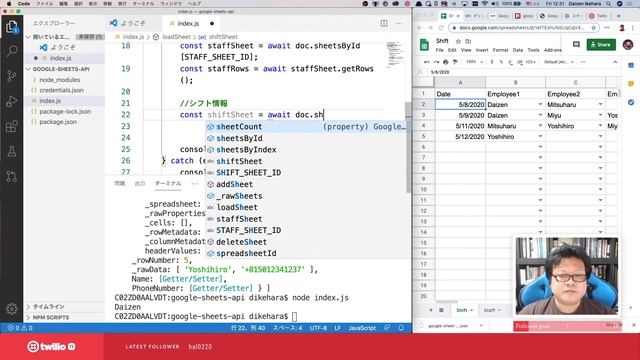Open dropdown arrow in Daizen cell B2
The width and height of the screenshot is (640, 360).
coord(540,104)
